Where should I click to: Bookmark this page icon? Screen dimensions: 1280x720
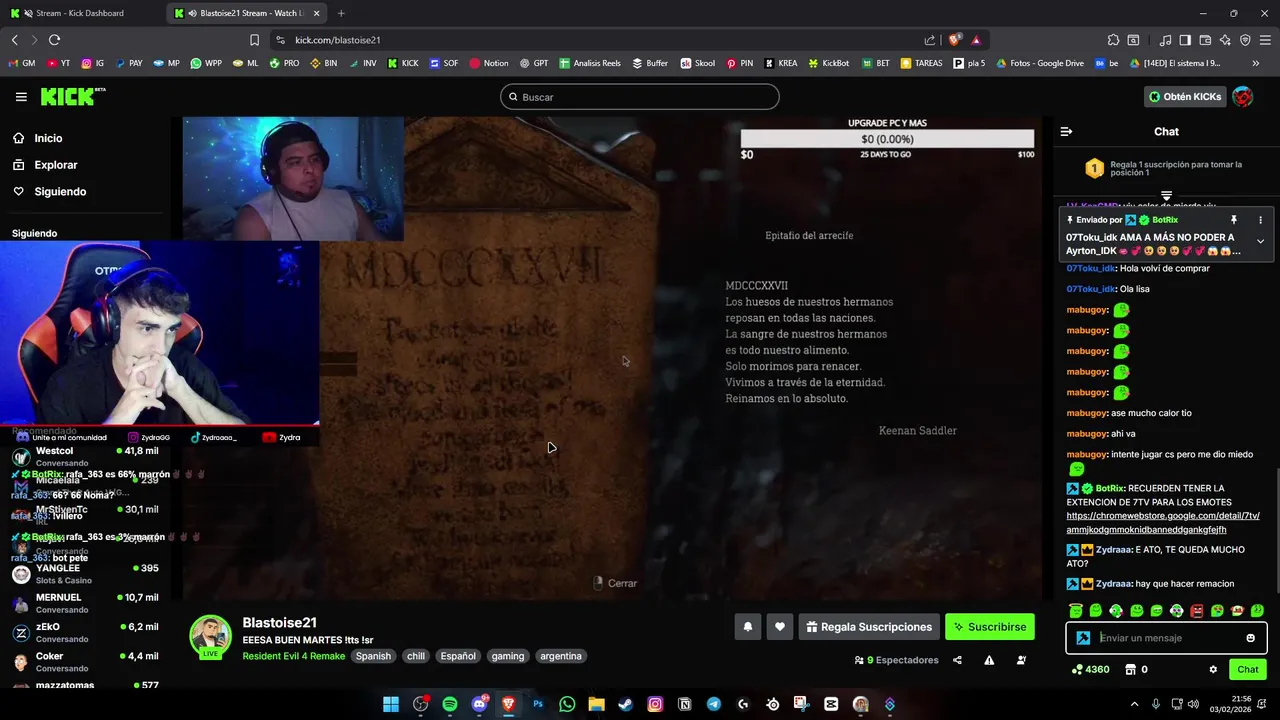[254, 40]
